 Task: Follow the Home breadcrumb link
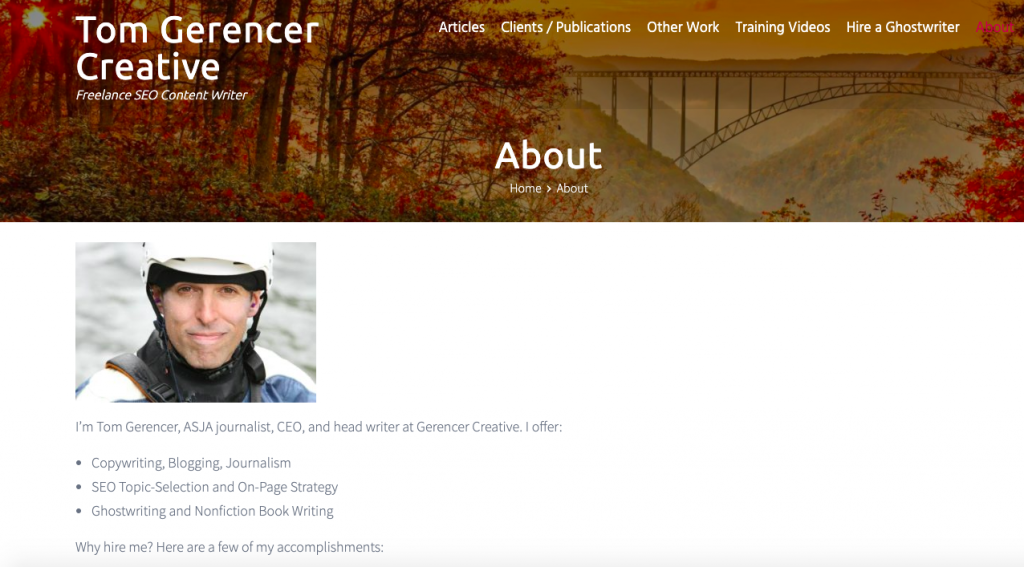(x=525, y=188)
